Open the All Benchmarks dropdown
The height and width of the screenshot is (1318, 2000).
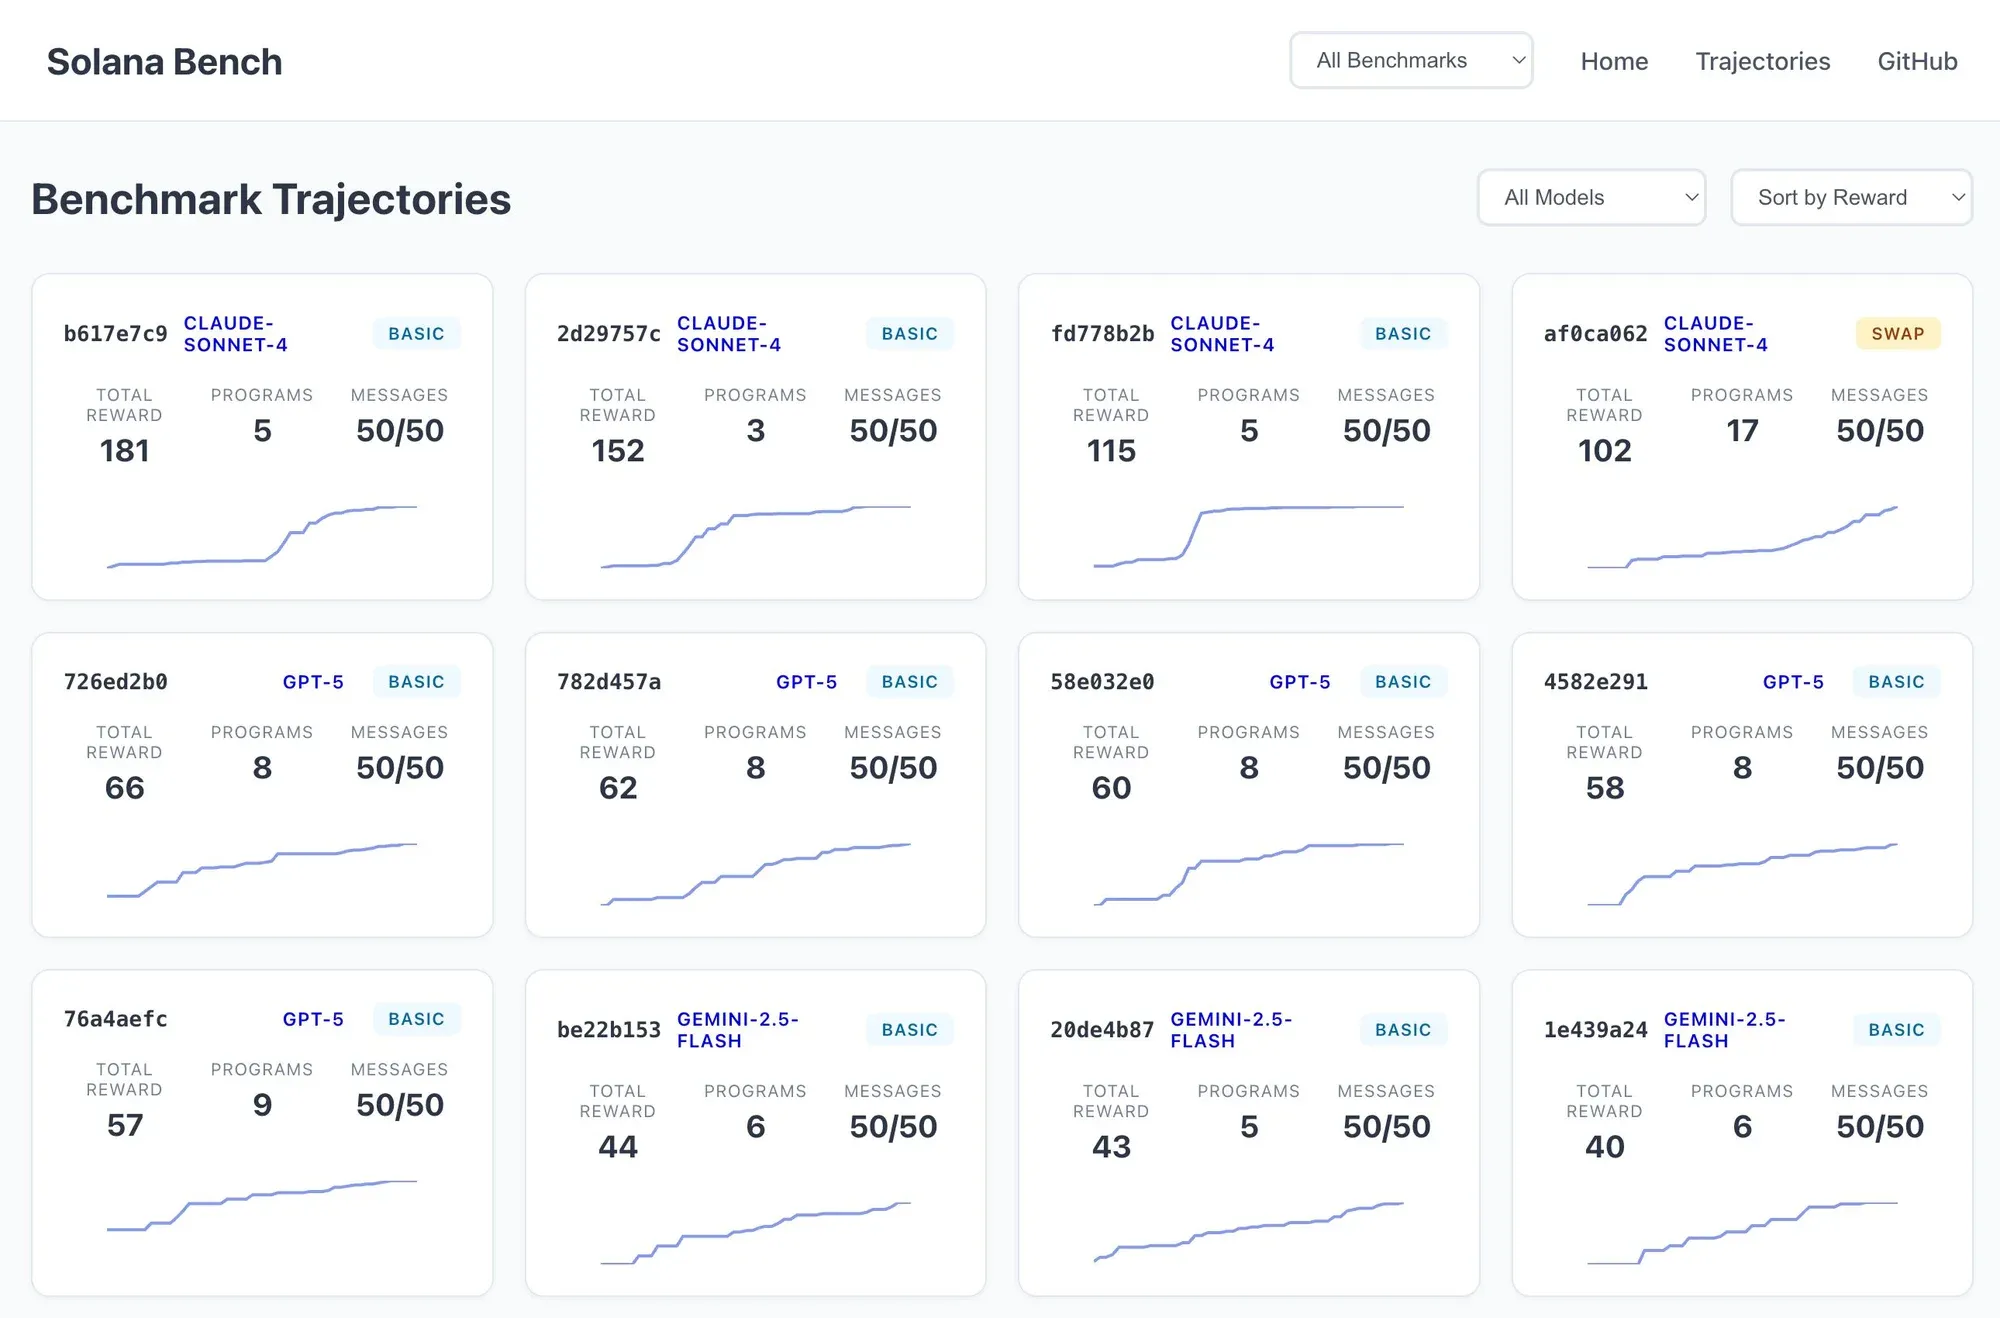coord(1410,61)
